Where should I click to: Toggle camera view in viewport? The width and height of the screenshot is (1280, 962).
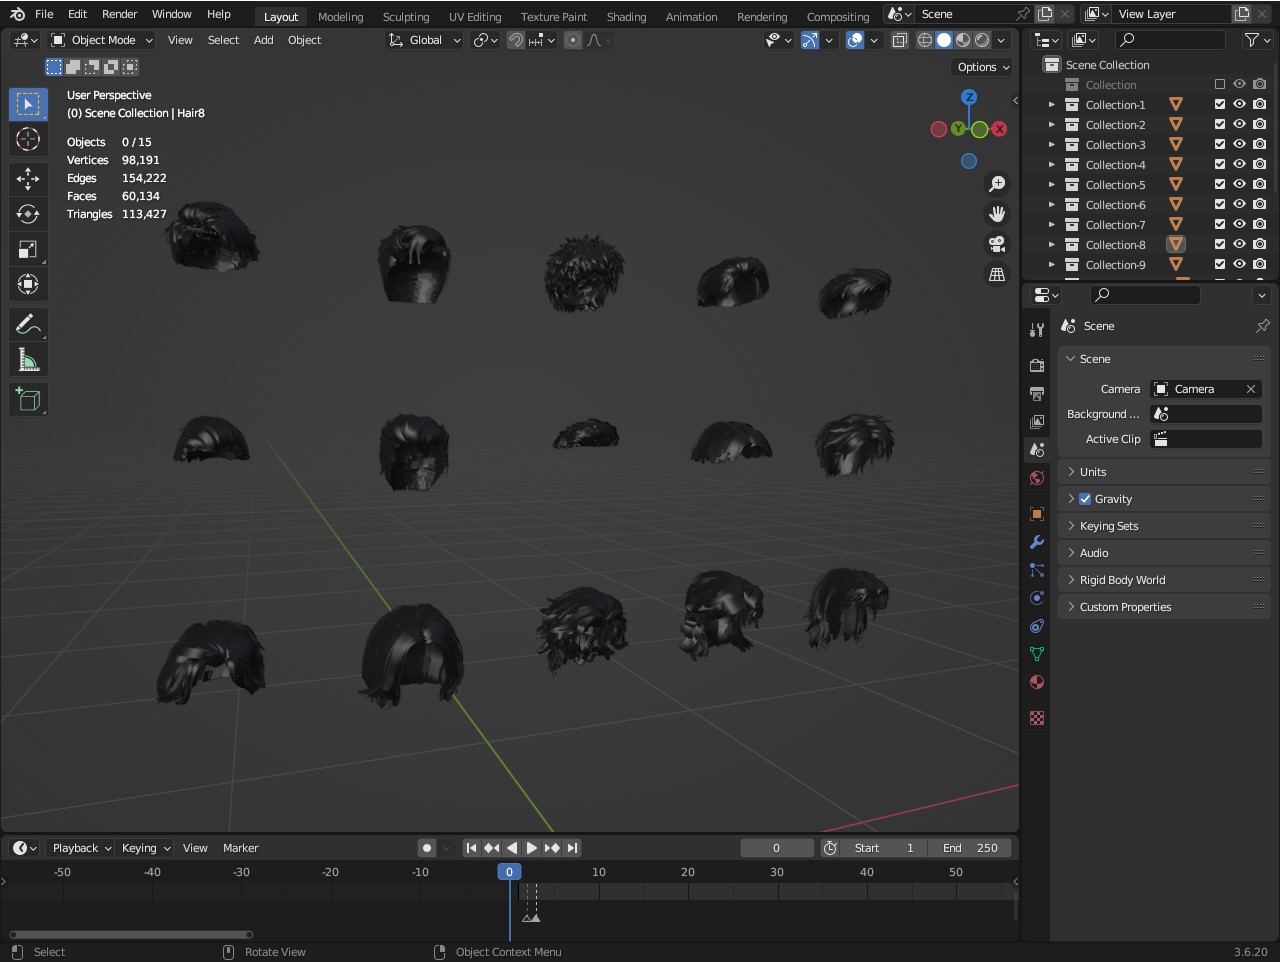coord(997,244)
